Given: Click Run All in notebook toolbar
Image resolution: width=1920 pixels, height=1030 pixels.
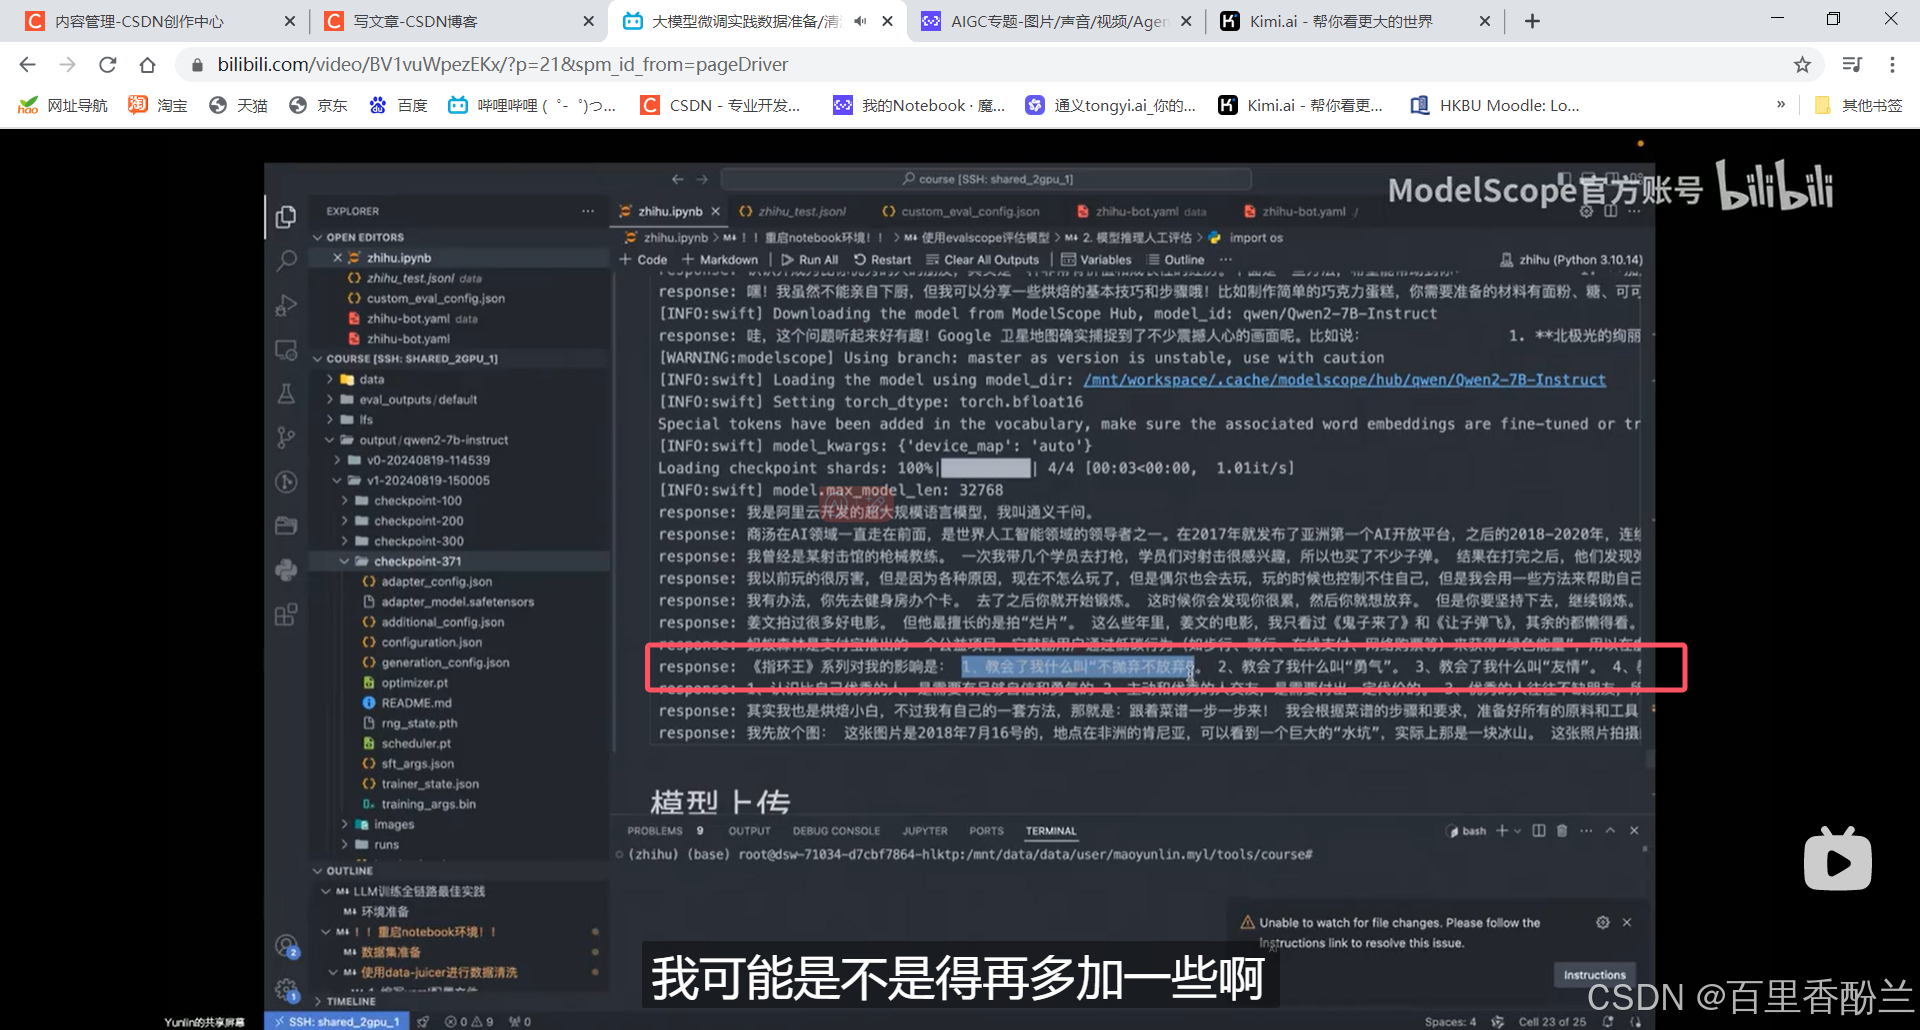Looking at the screenshot, I should [x=810, y=259].
